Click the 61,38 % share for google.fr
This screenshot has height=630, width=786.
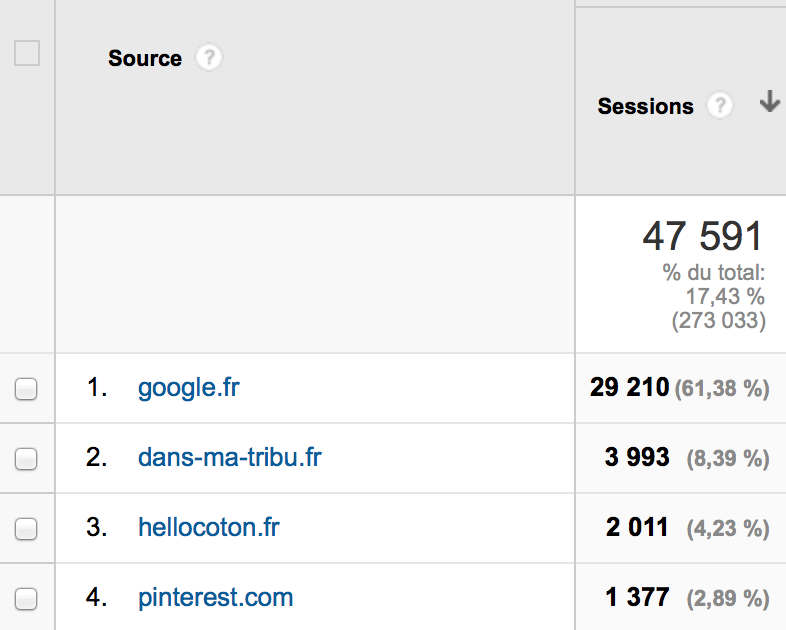[x=722, y=389]
